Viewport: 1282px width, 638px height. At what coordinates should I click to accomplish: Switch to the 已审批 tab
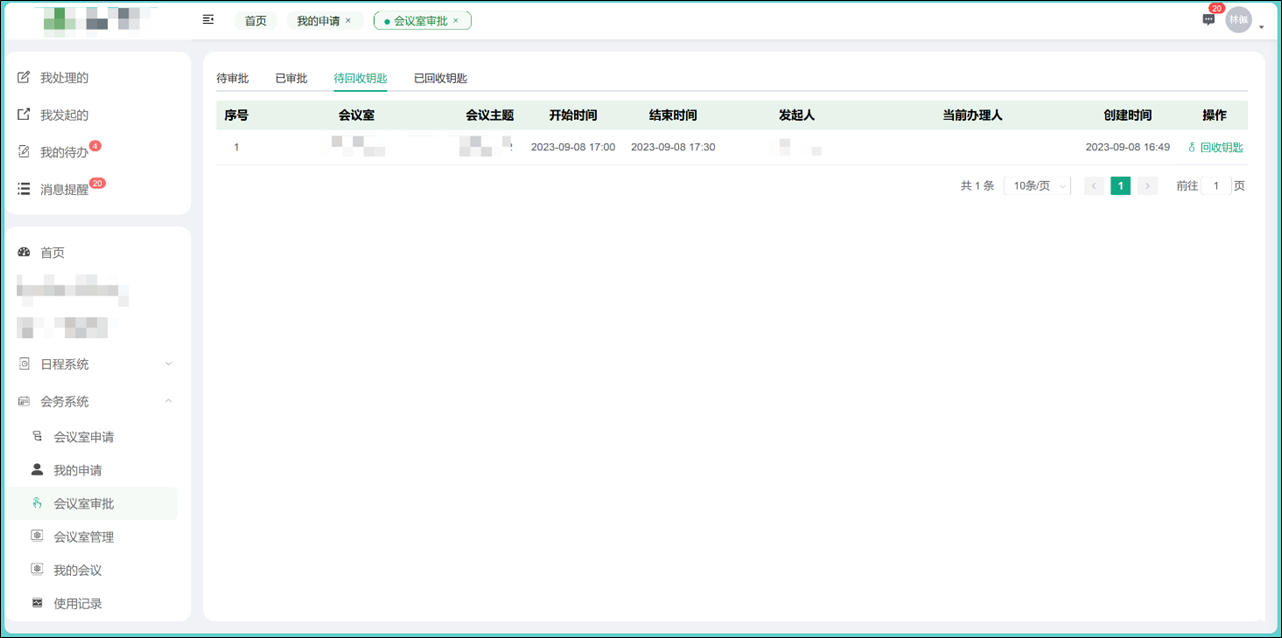(x=291, y=77)
